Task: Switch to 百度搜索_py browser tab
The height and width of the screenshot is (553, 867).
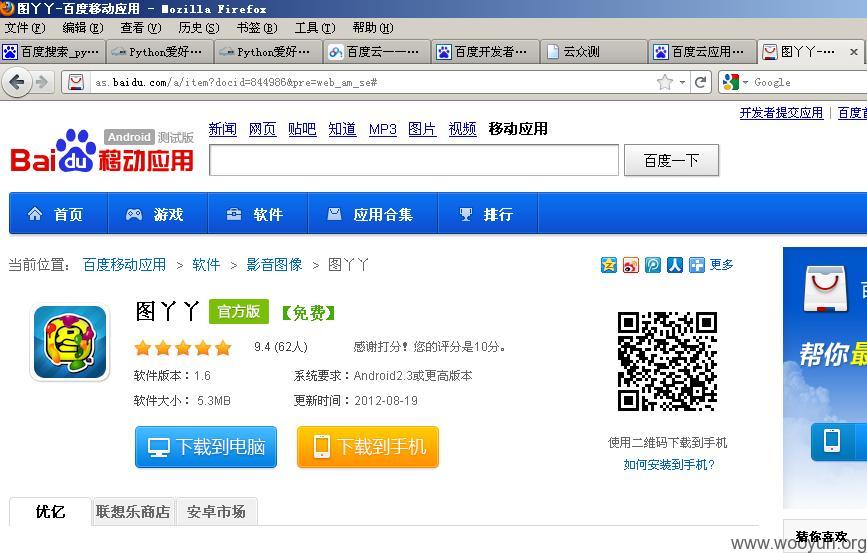Action: [x=51, y=52]
